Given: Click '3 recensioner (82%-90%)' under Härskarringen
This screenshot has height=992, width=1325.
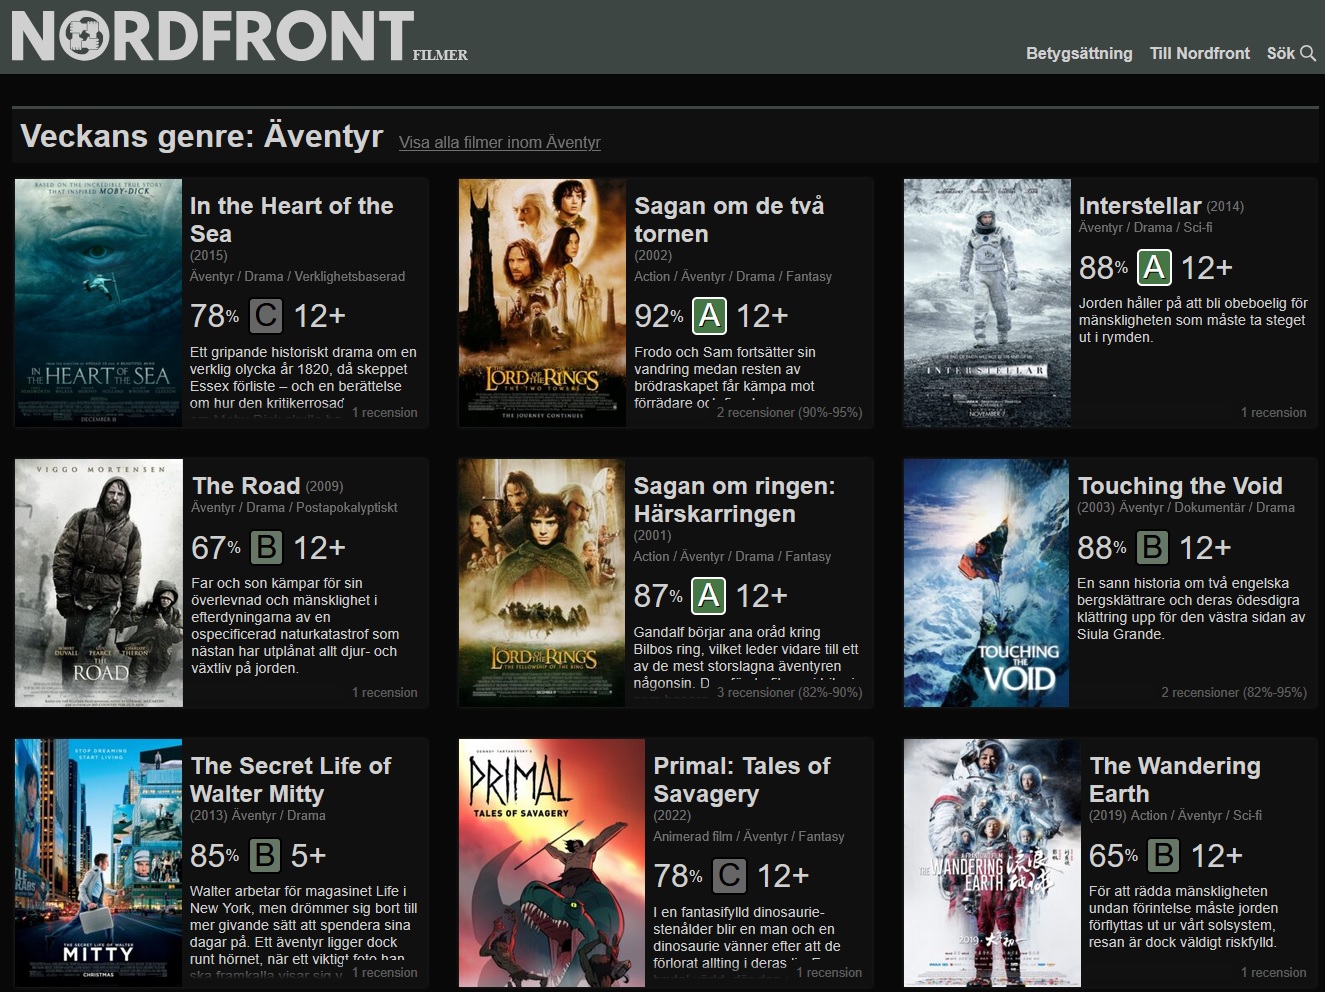Looking at the screenshot, I should pyautogui.click(x=789, y=692).
